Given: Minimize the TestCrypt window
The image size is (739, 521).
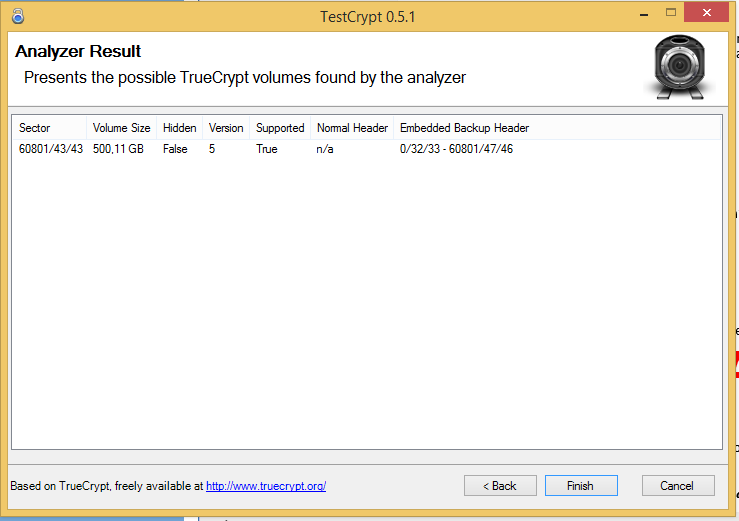Looking at the screenshot, I should (x=644, y=15).
